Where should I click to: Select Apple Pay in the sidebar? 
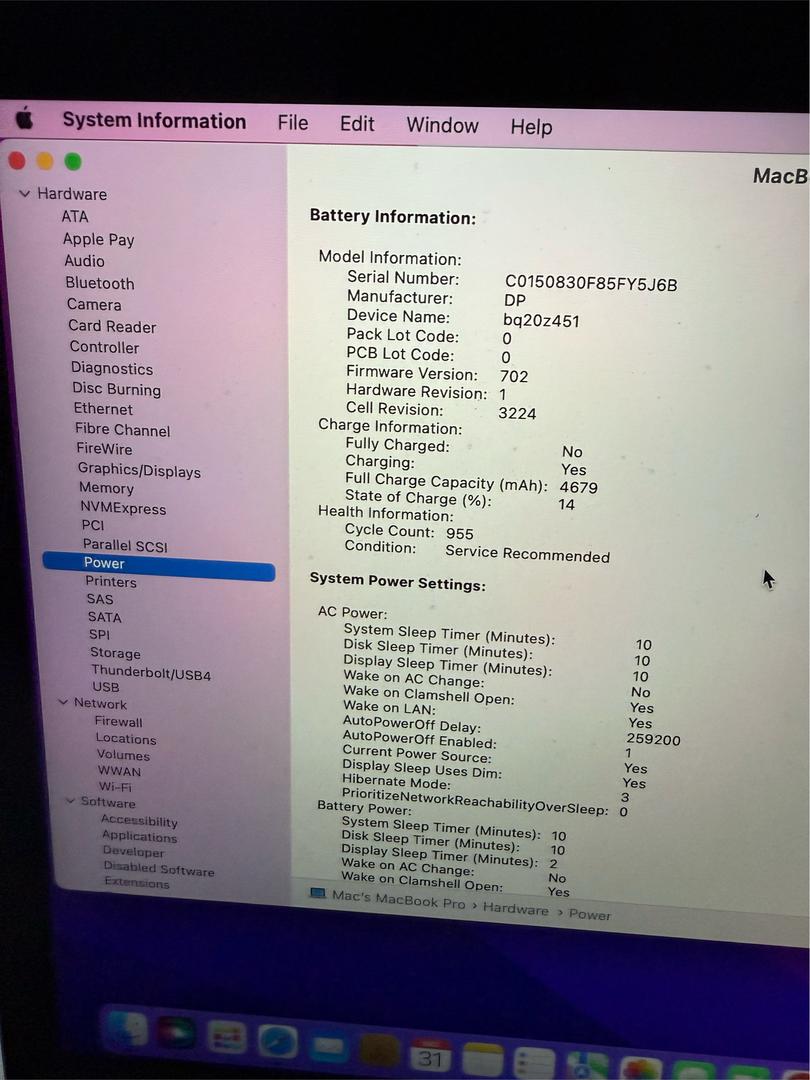coord(98,239)
